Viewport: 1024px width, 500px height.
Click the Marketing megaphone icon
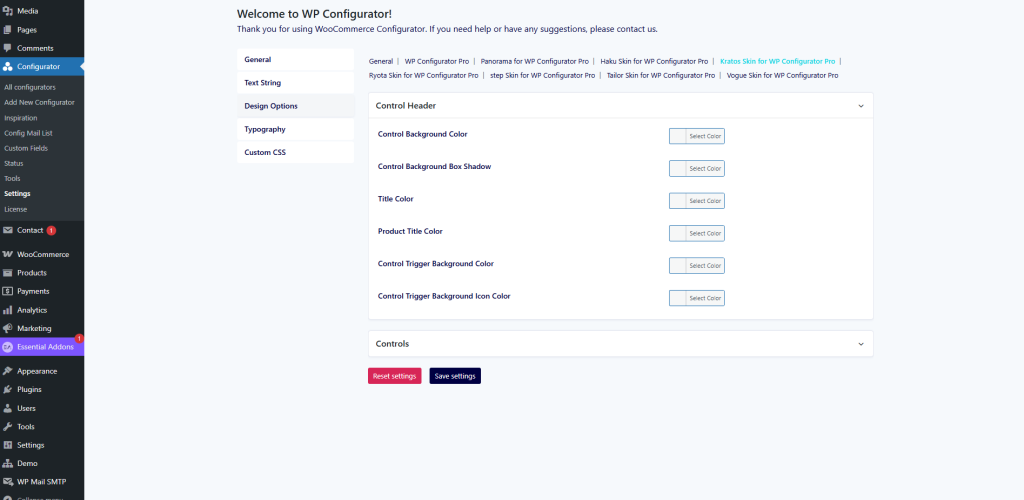click(8, 328)
